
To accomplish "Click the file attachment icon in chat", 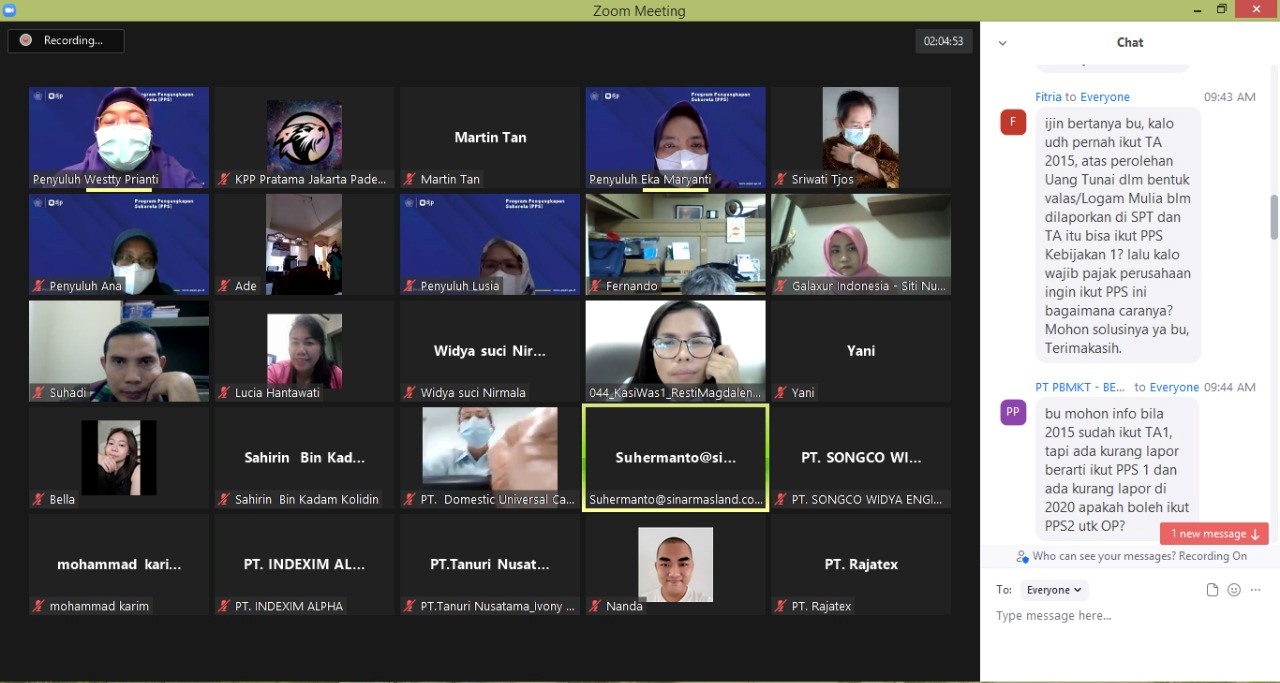I will point(1212,590).
